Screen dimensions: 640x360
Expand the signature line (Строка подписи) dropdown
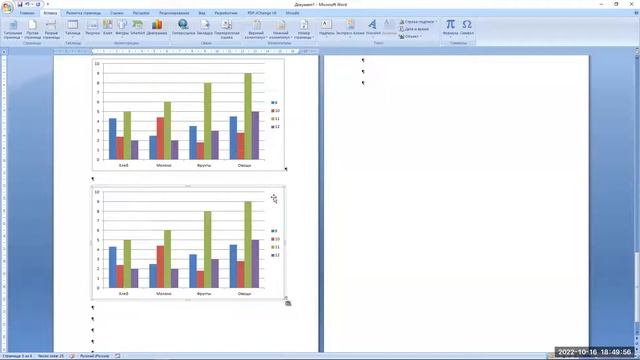click(x=436, y=22)
